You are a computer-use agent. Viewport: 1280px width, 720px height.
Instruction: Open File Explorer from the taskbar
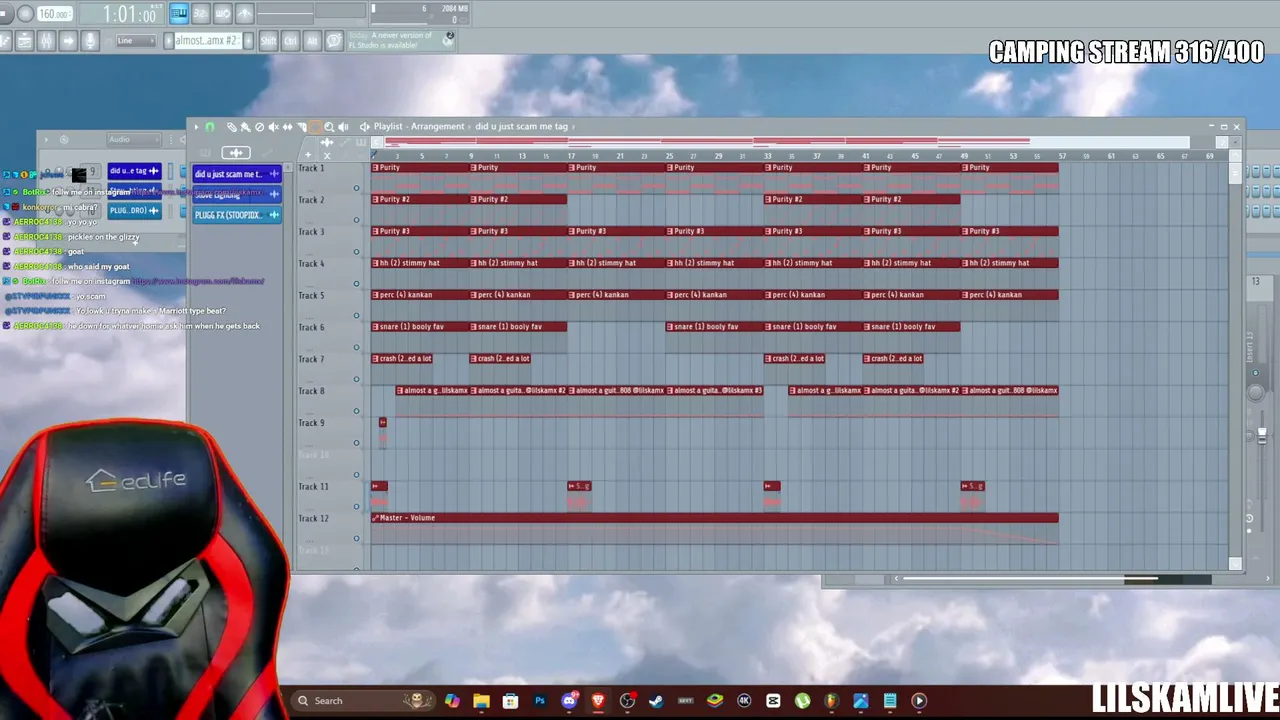(481, 701)
